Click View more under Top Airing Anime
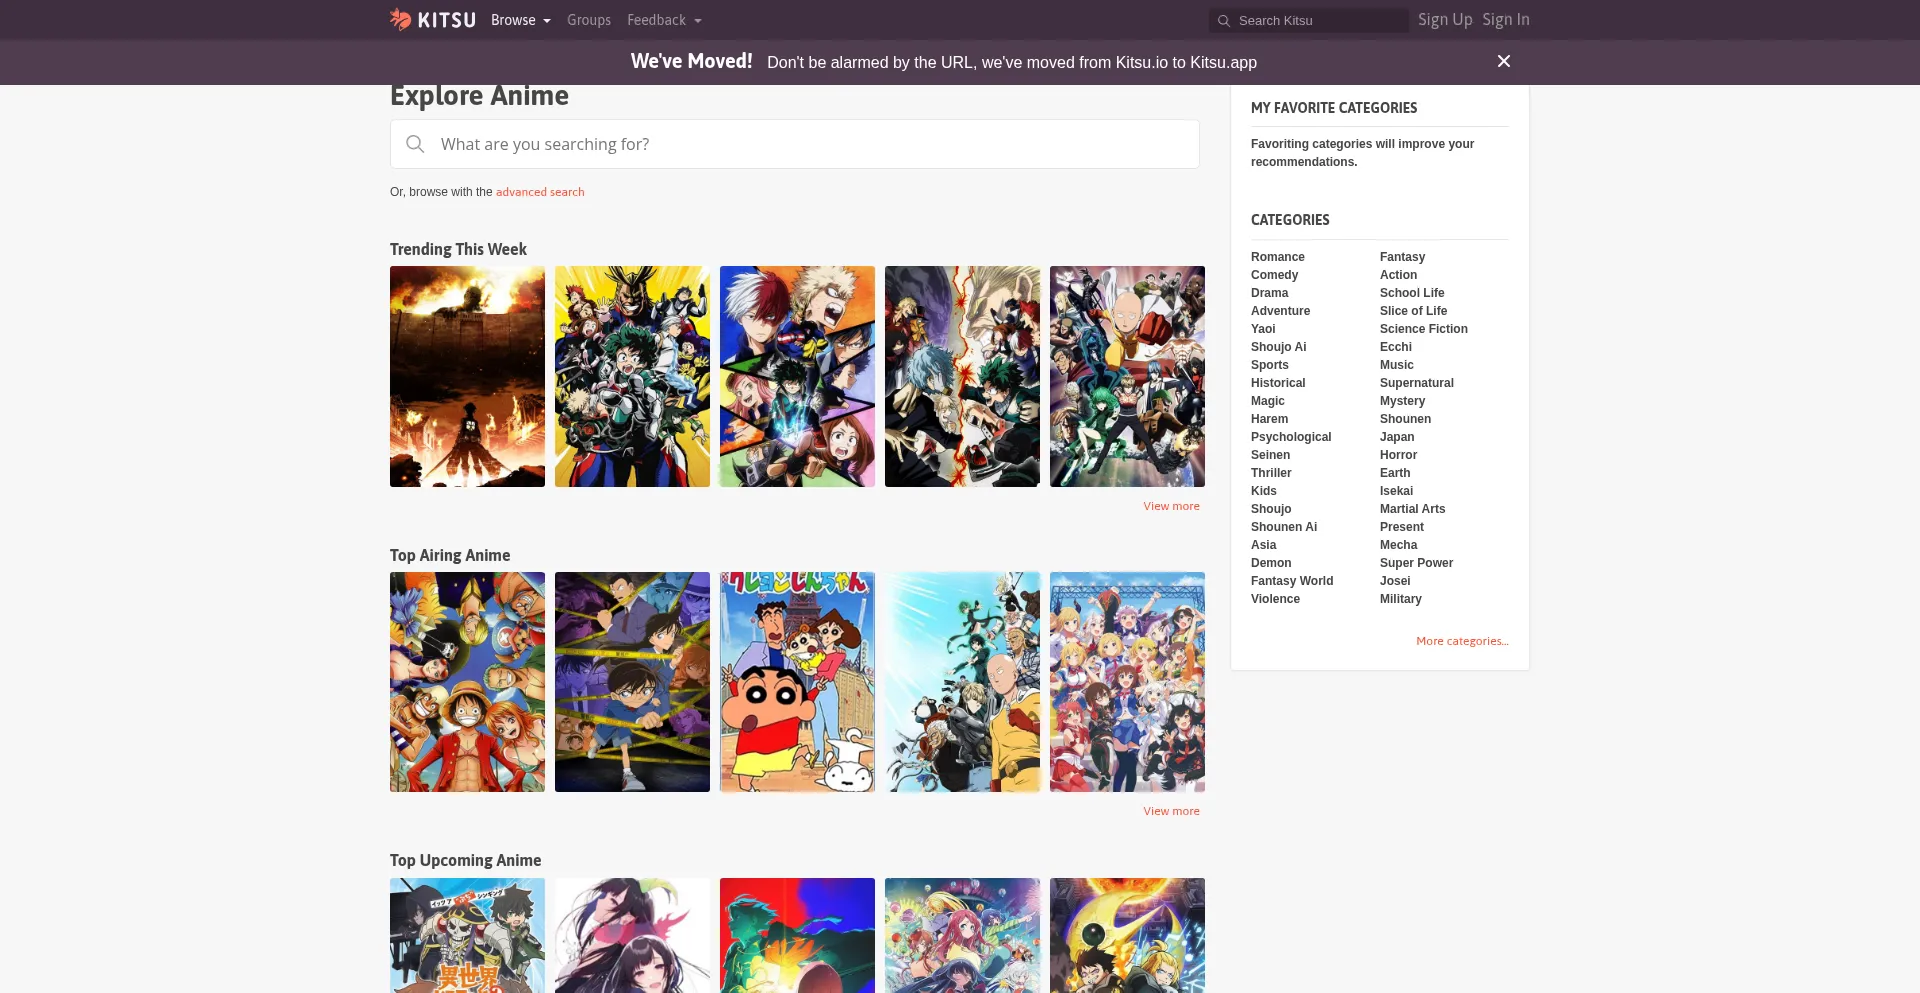This screenshot has width=1920, height=993. [x=1171, y=811]
